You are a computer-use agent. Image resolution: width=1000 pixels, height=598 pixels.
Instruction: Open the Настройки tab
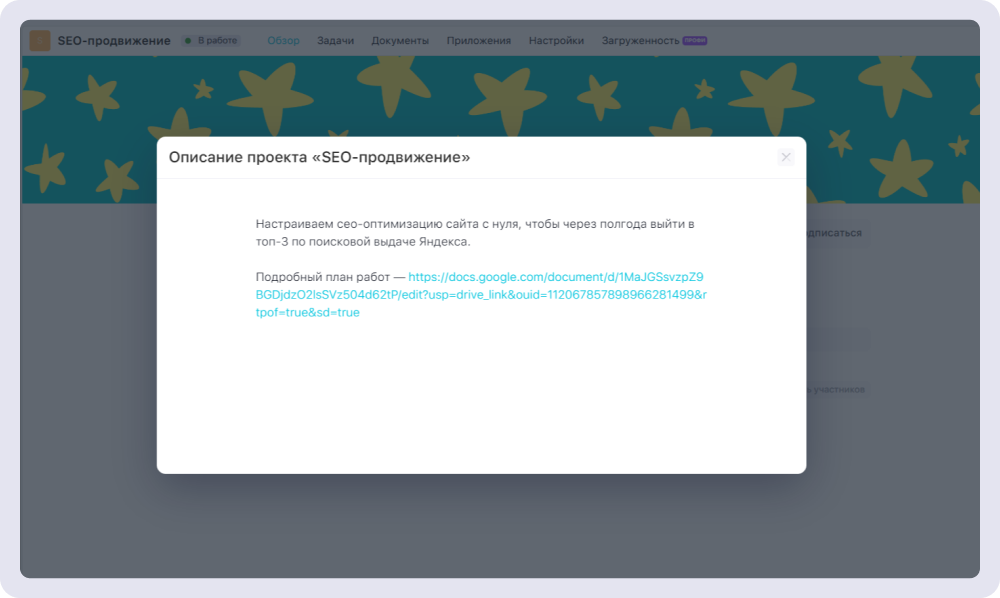tap(556, 40)
